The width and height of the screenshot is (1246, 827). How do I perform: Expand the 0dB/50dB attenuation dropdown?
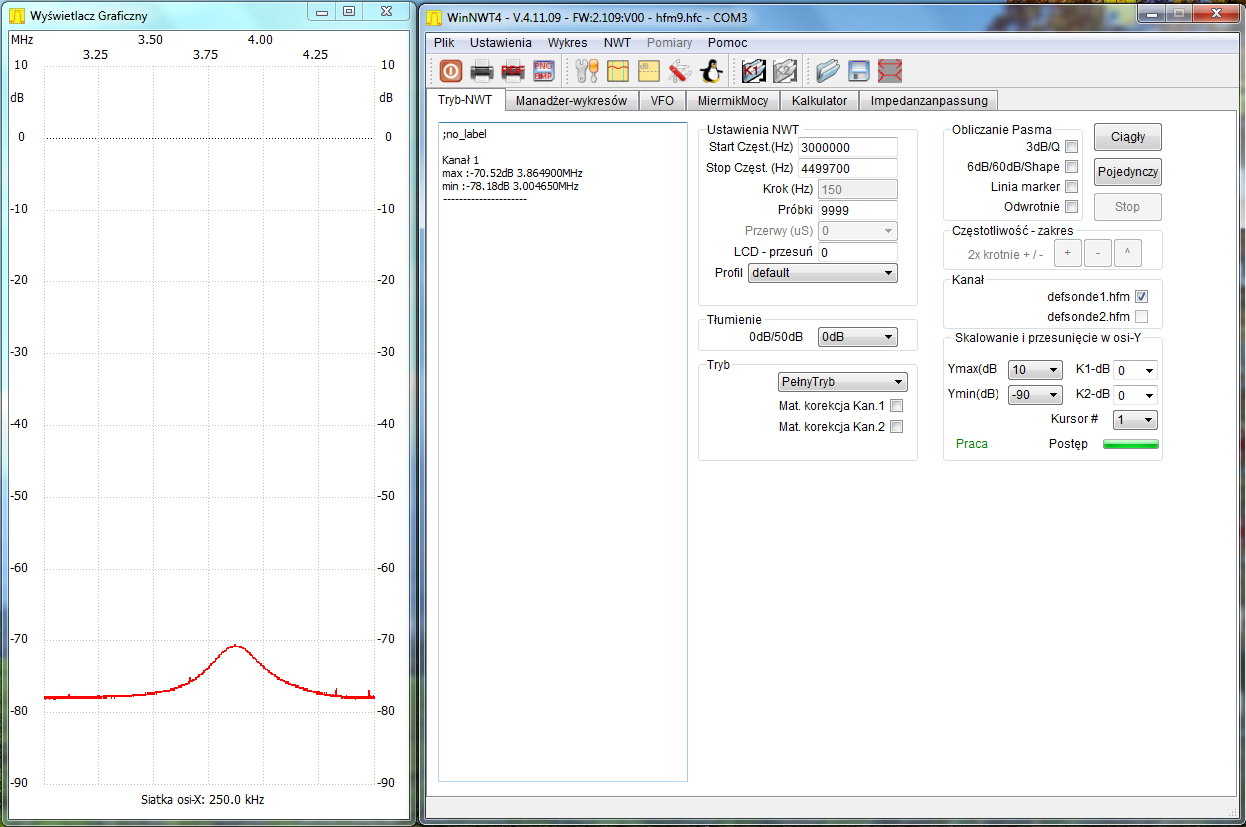(x=857, y=337)
